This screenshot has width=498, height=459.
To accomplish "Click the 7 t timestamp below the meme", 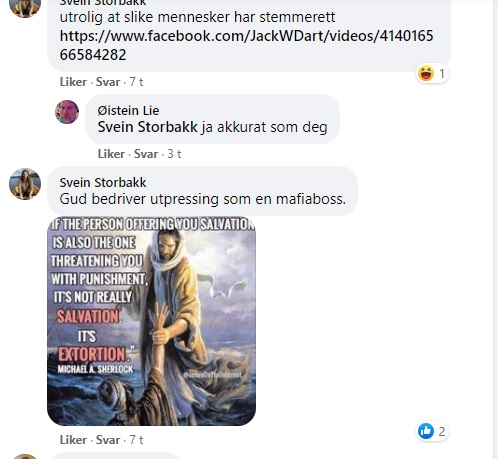I will 136,440.
